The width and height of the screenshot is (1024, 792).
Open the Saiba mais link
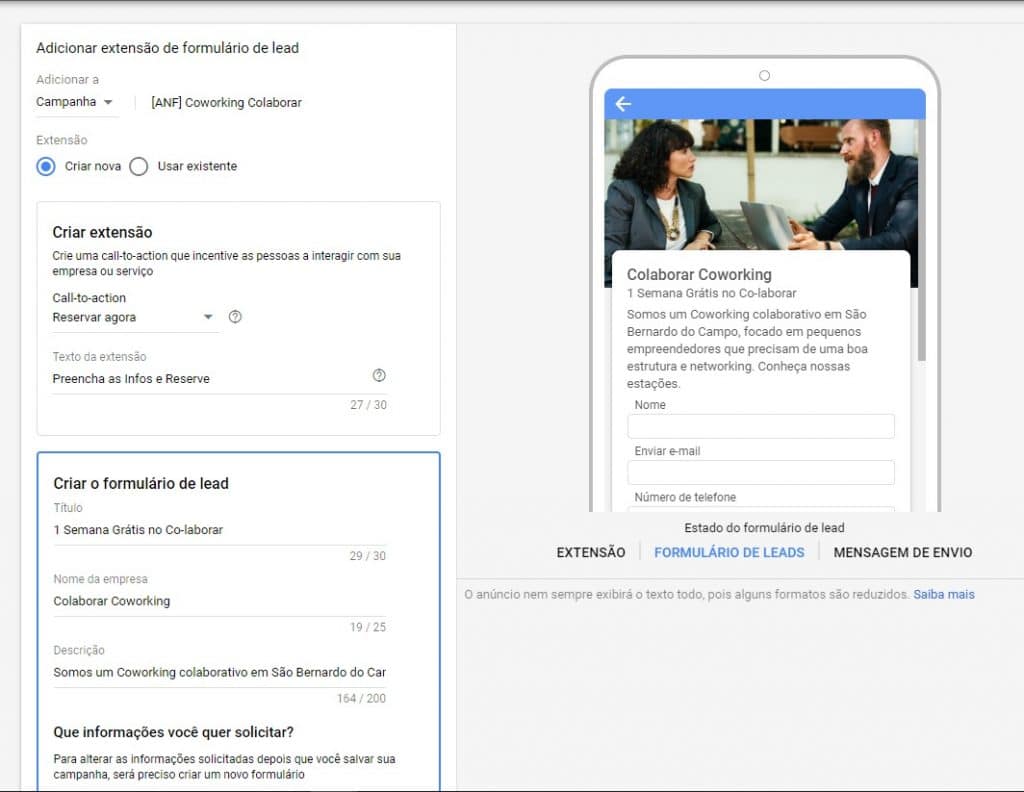[x=943, y=593]
